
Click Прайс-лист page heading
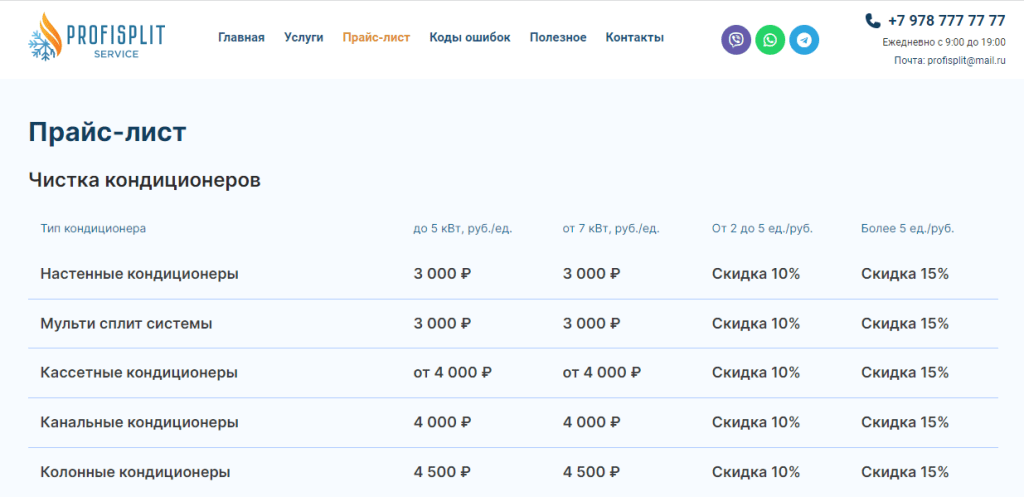[x=107, y=132]
